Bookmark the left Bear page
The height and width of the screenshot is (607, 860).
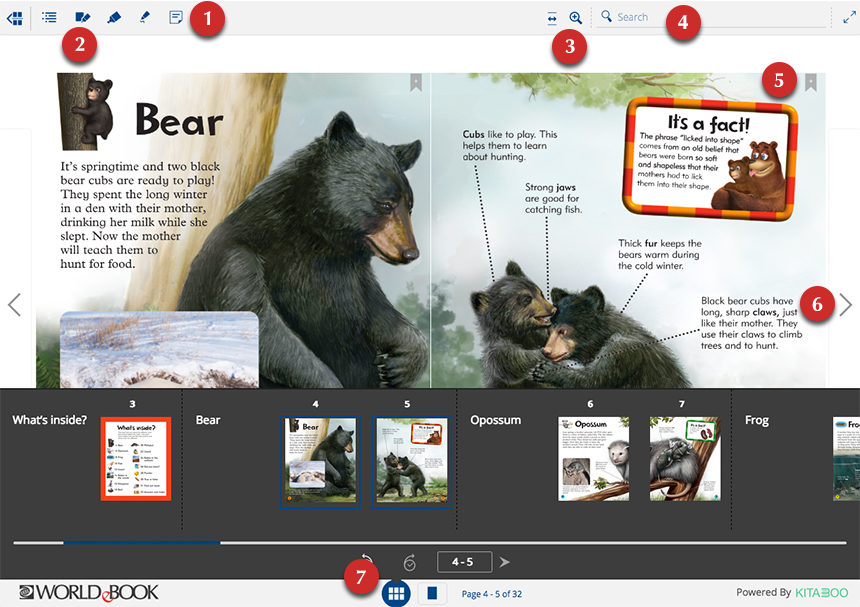(x=416, y=83)
